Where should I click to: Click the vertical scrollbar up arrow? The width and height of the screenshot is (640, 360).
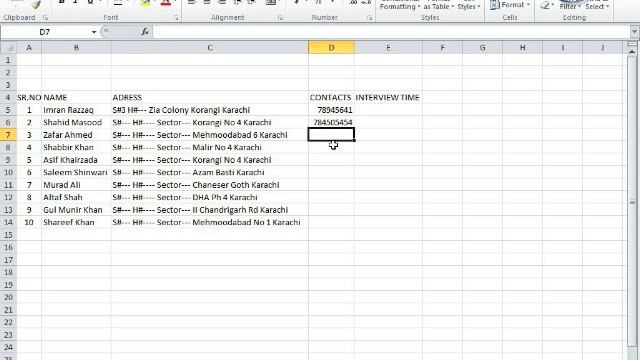(632, 52)
